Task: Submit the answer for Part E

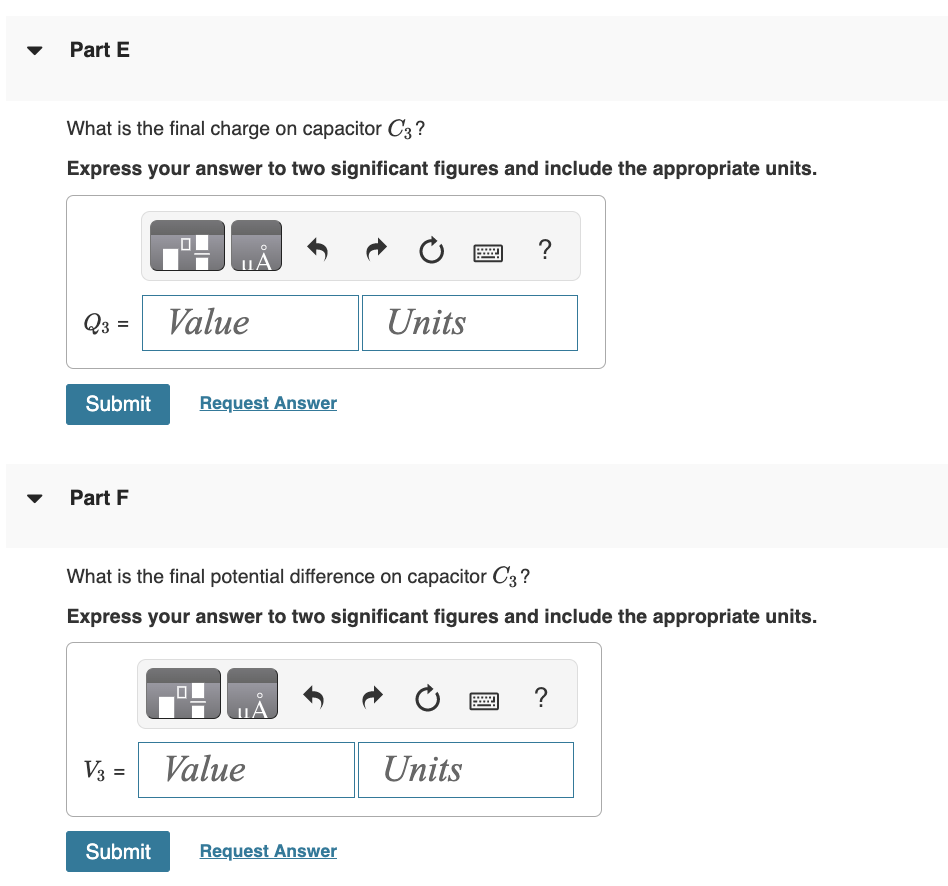Action: pyautogui.click(x=117, y=404)
